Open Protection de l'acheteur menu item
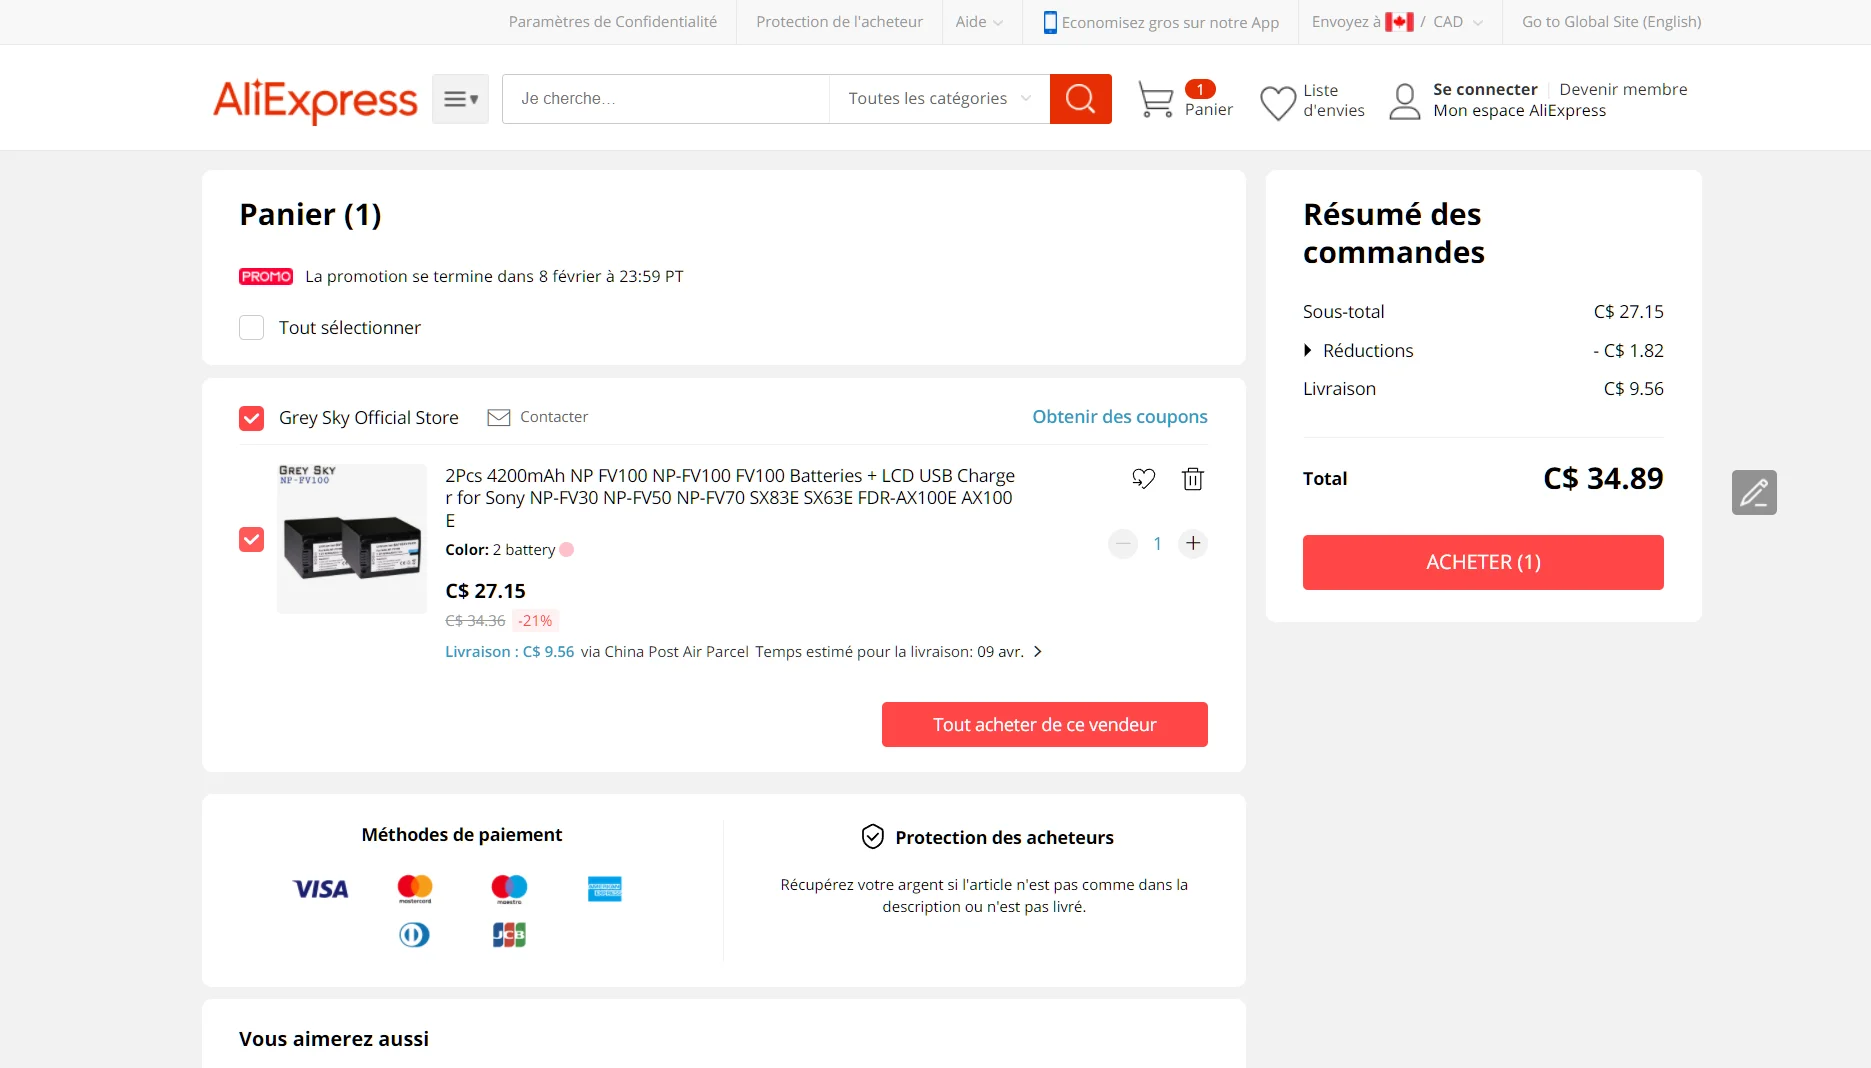The height and width of the screenshot is (1068, 1871). coord(839,22)
